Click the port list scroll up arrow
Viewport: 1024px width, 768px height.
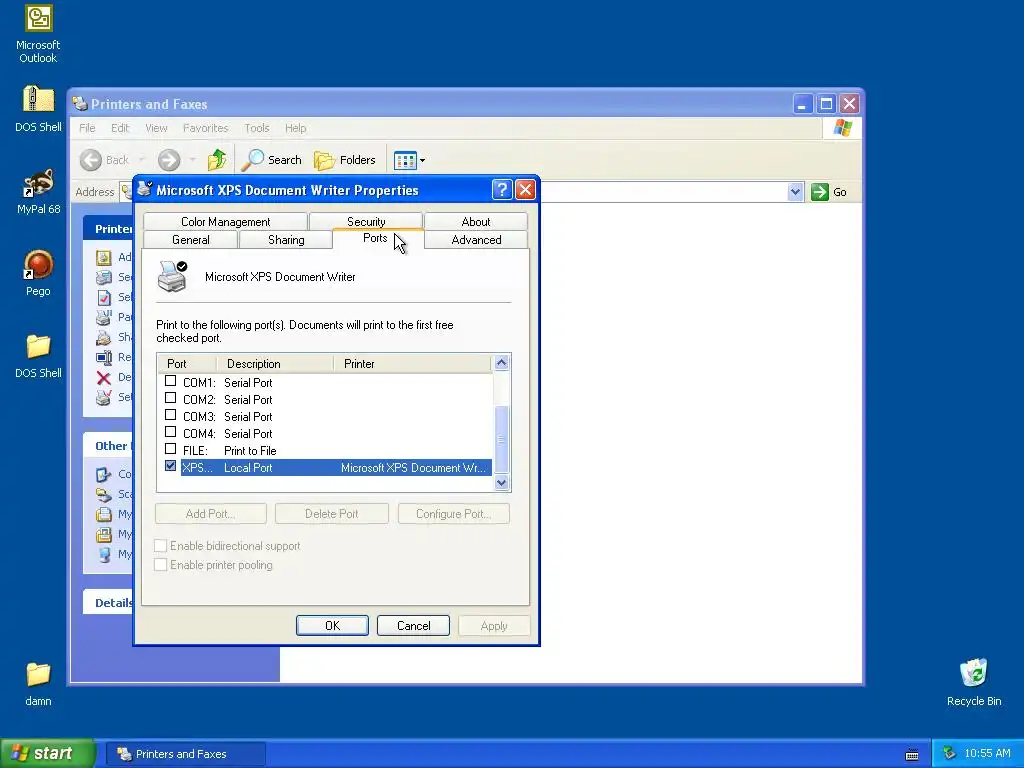coord(502,362)
